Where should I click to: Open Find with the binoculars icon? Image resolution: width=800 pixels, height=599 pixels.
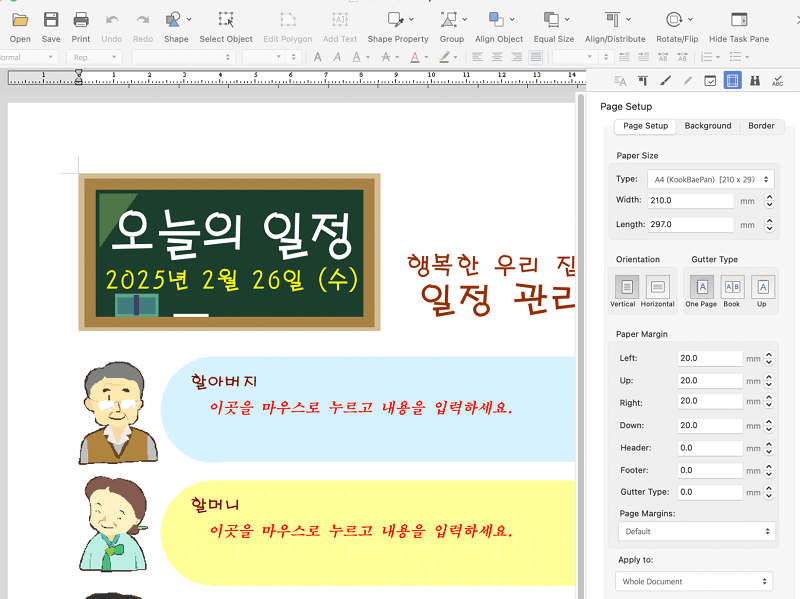pos(756,80)
